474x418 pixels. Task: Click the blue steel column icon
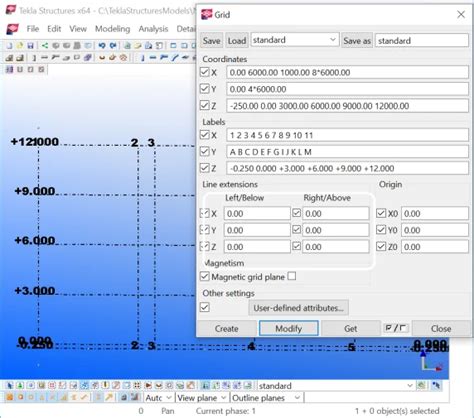click(x=143, y=58)
